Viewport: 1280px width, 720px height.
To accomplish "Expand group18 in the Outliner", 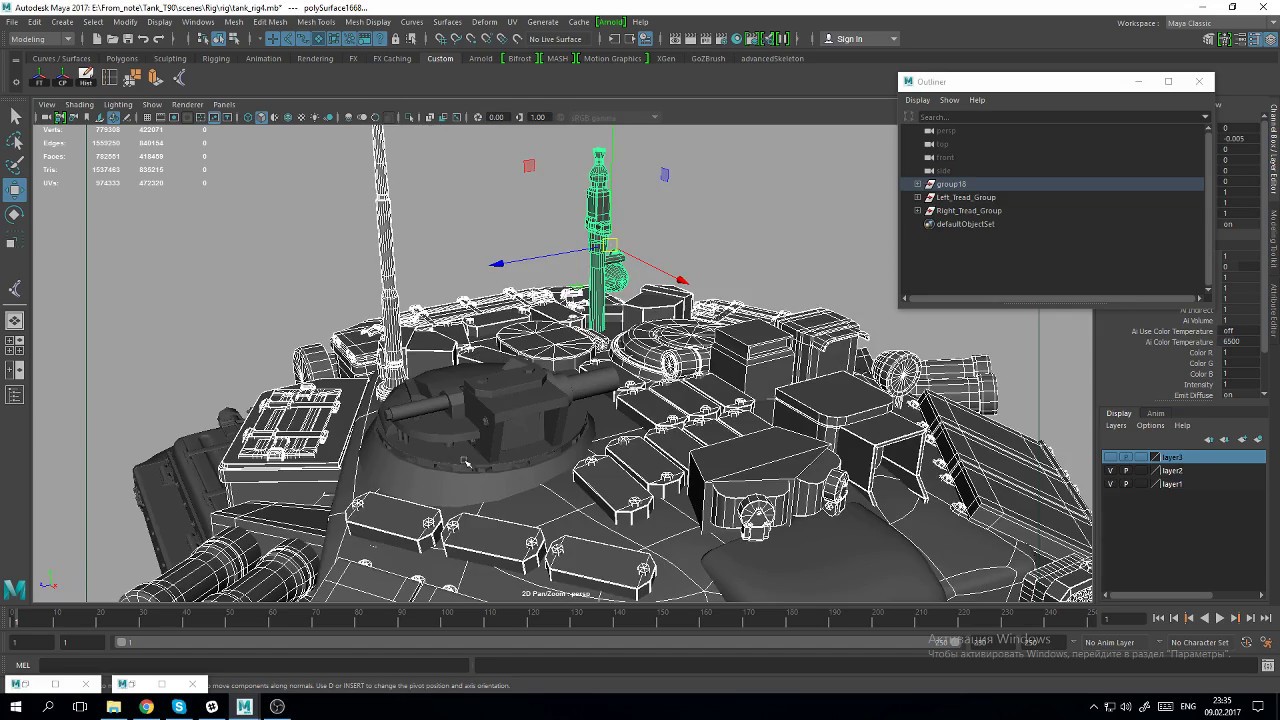I will (x=918, y=184).
